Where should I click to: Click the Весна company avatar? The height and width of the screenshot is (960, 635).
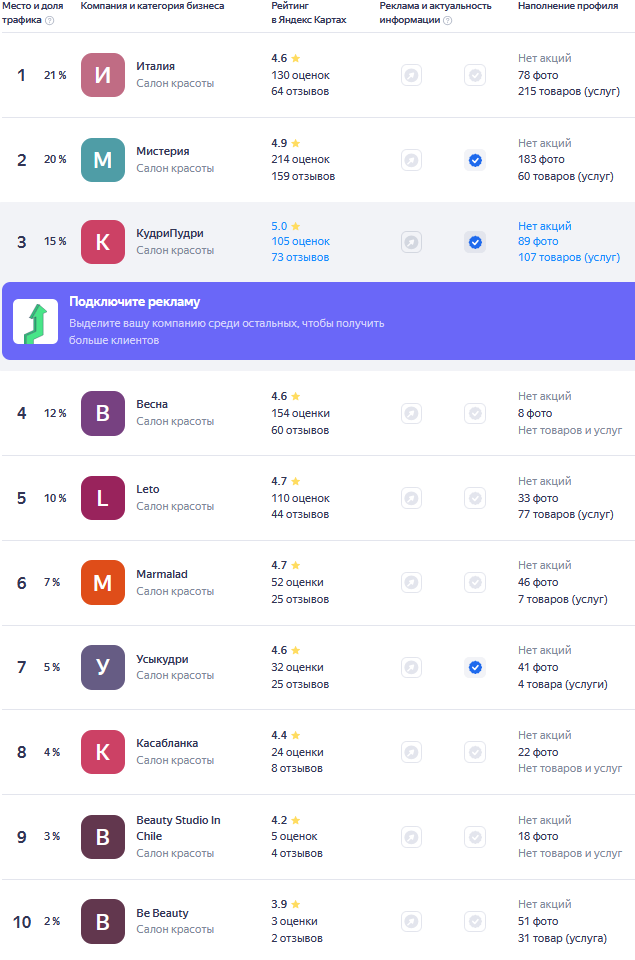click(x=103, y=413)
